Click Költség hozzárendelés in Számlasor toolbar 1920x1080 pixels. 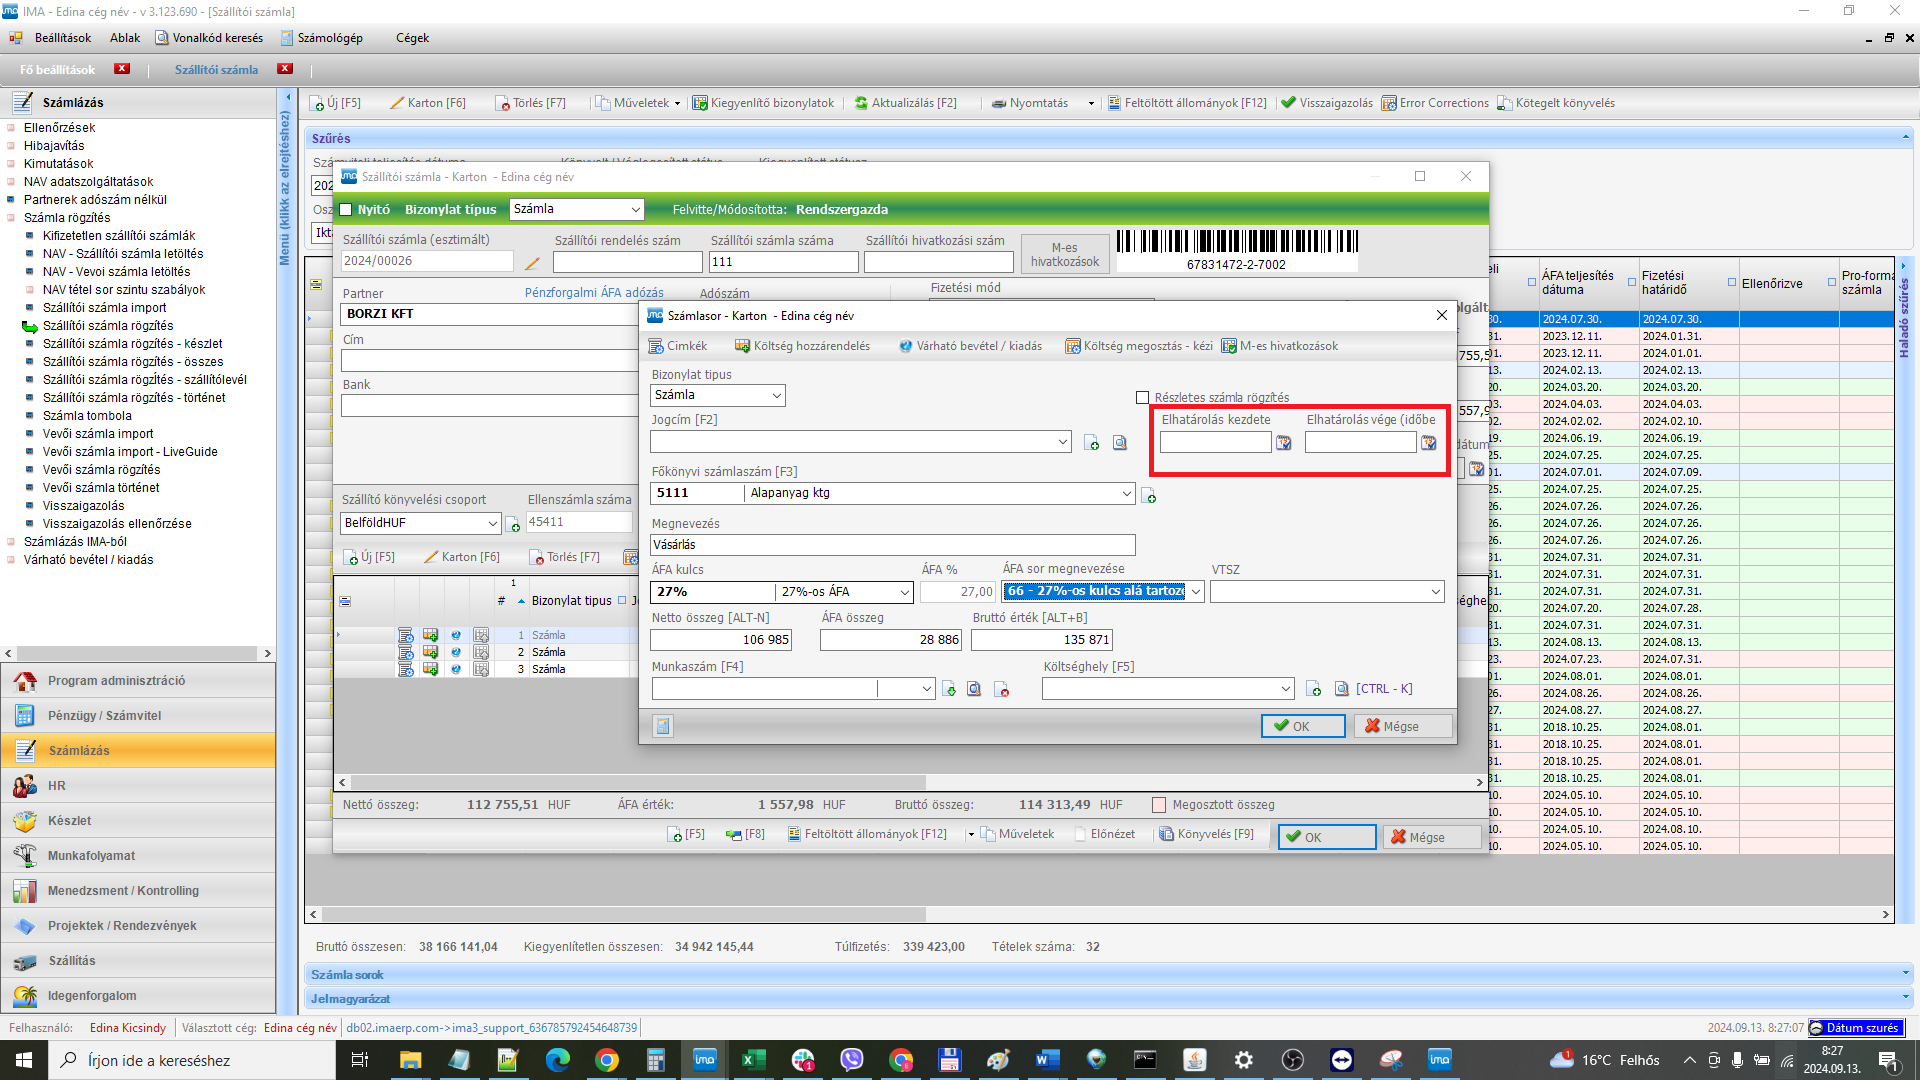802,346
